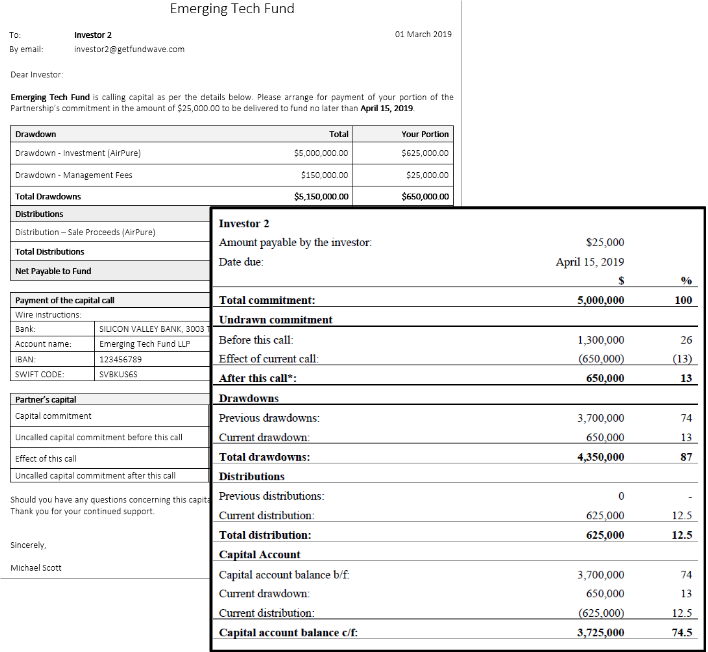The image size is (708, 652).
Task: Click the 'Capital commitment' row label
Action: click(53, 416)
